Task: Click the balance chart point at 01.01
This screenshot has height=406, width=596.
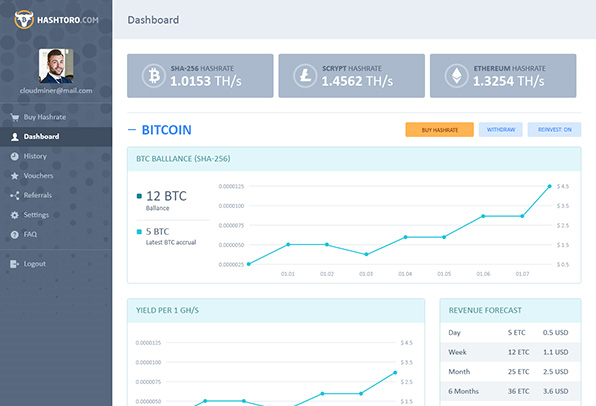Action: click(288, 244)
